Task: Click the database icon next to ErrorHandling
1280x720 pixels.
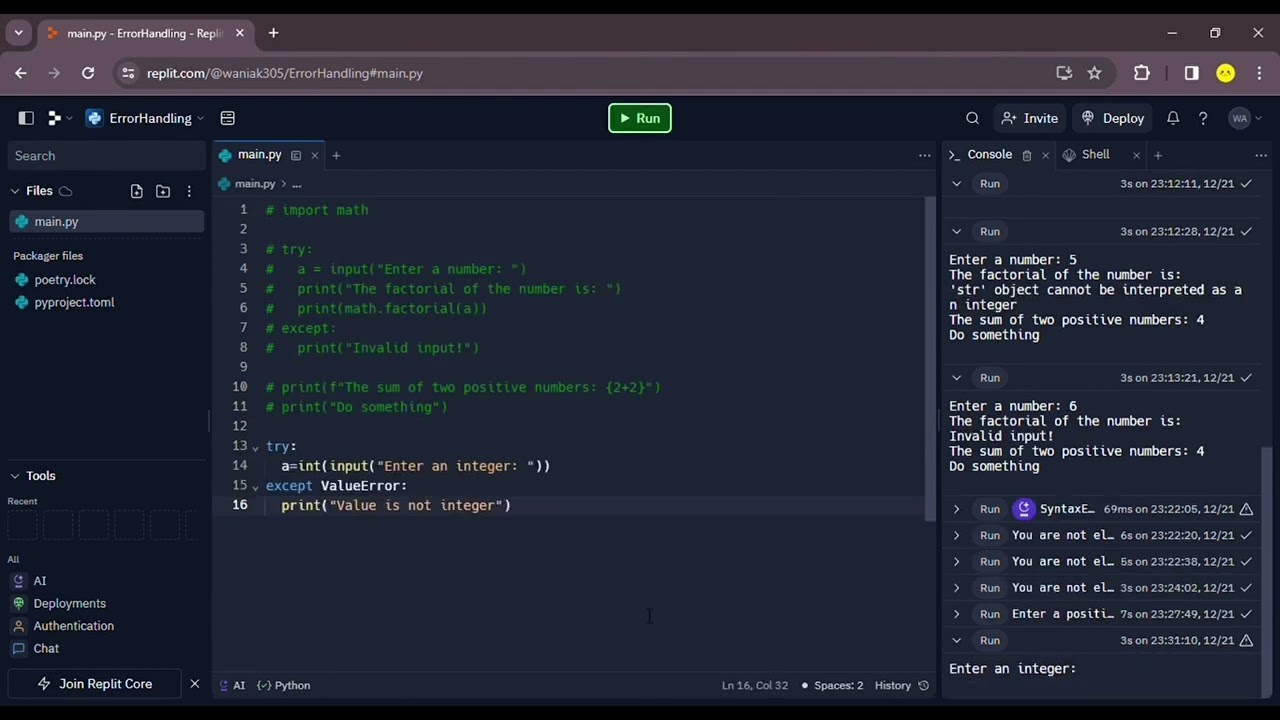Action: coord(228,118)
